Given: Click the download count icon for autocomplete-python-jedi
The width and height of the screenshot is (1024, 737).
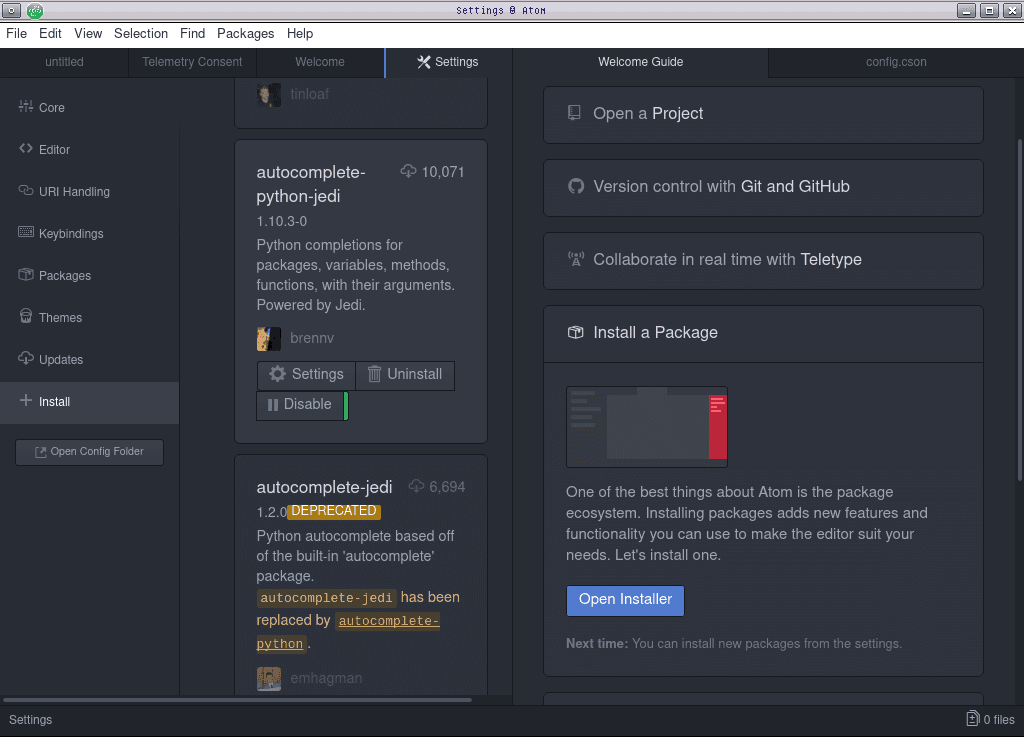Looking at the screenshot, I should click(x=408, y=171).
